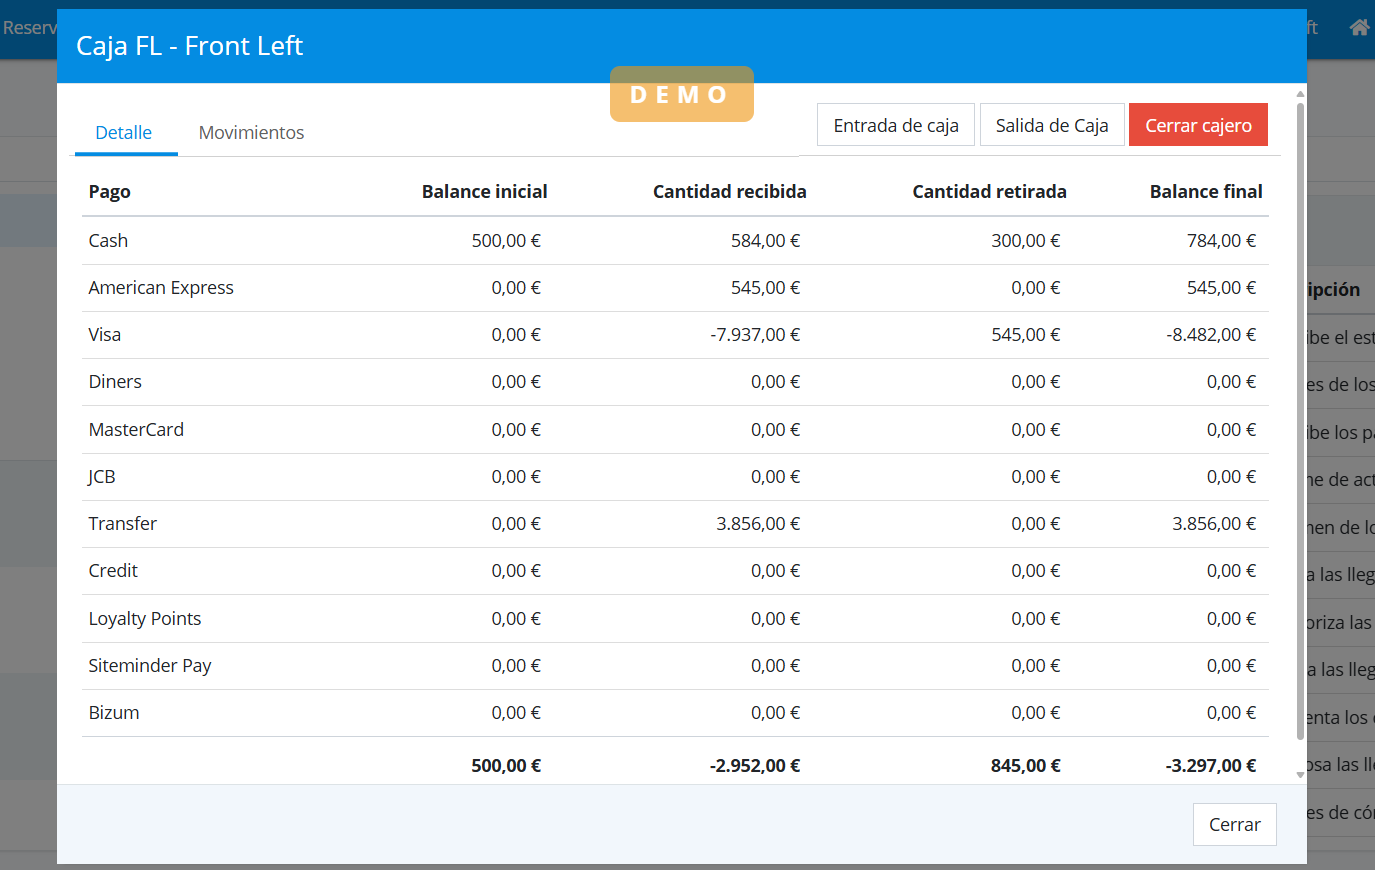
Task: Click the dialog's vertical scrollbar thumb
Action: point(1300,420)
